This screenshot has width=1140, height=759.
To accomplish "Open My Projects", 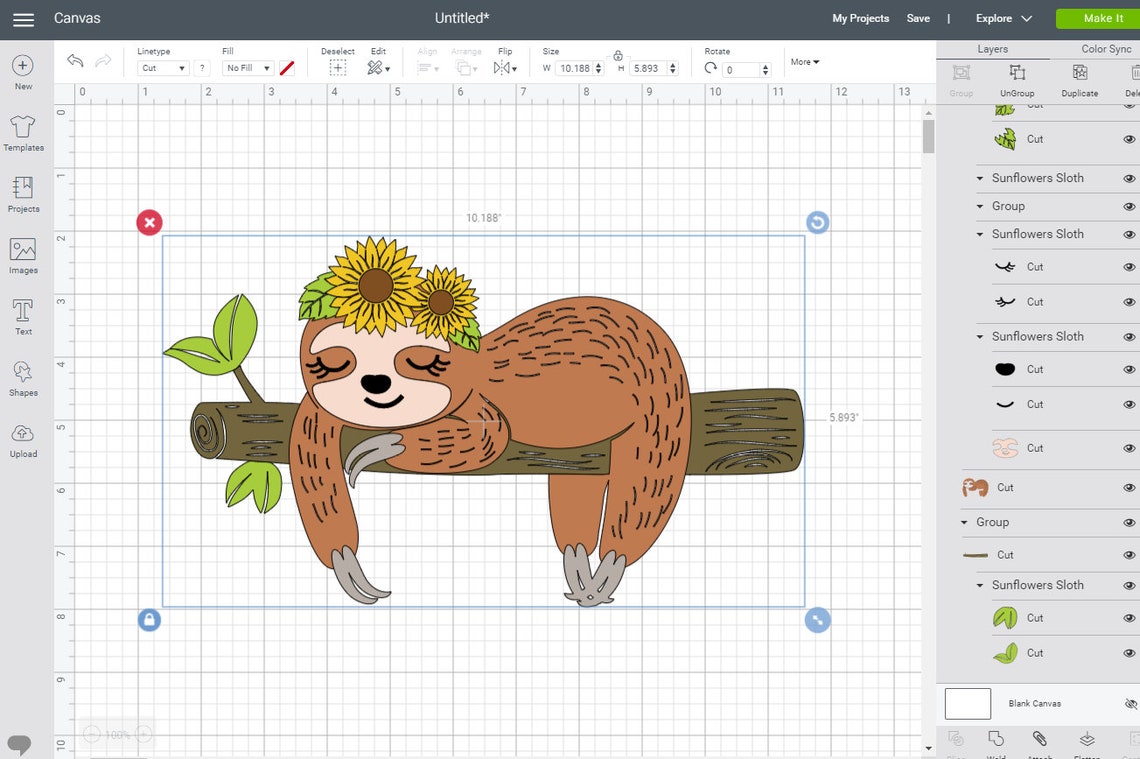I will point(860,17).
